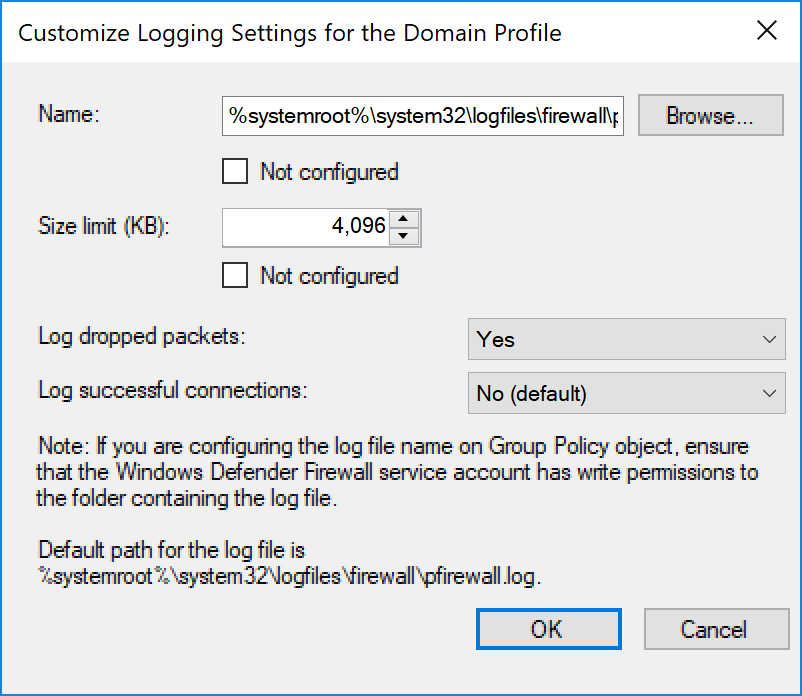
Task: Decrease size limit with the down arrow
Action: tap(404, 236)
